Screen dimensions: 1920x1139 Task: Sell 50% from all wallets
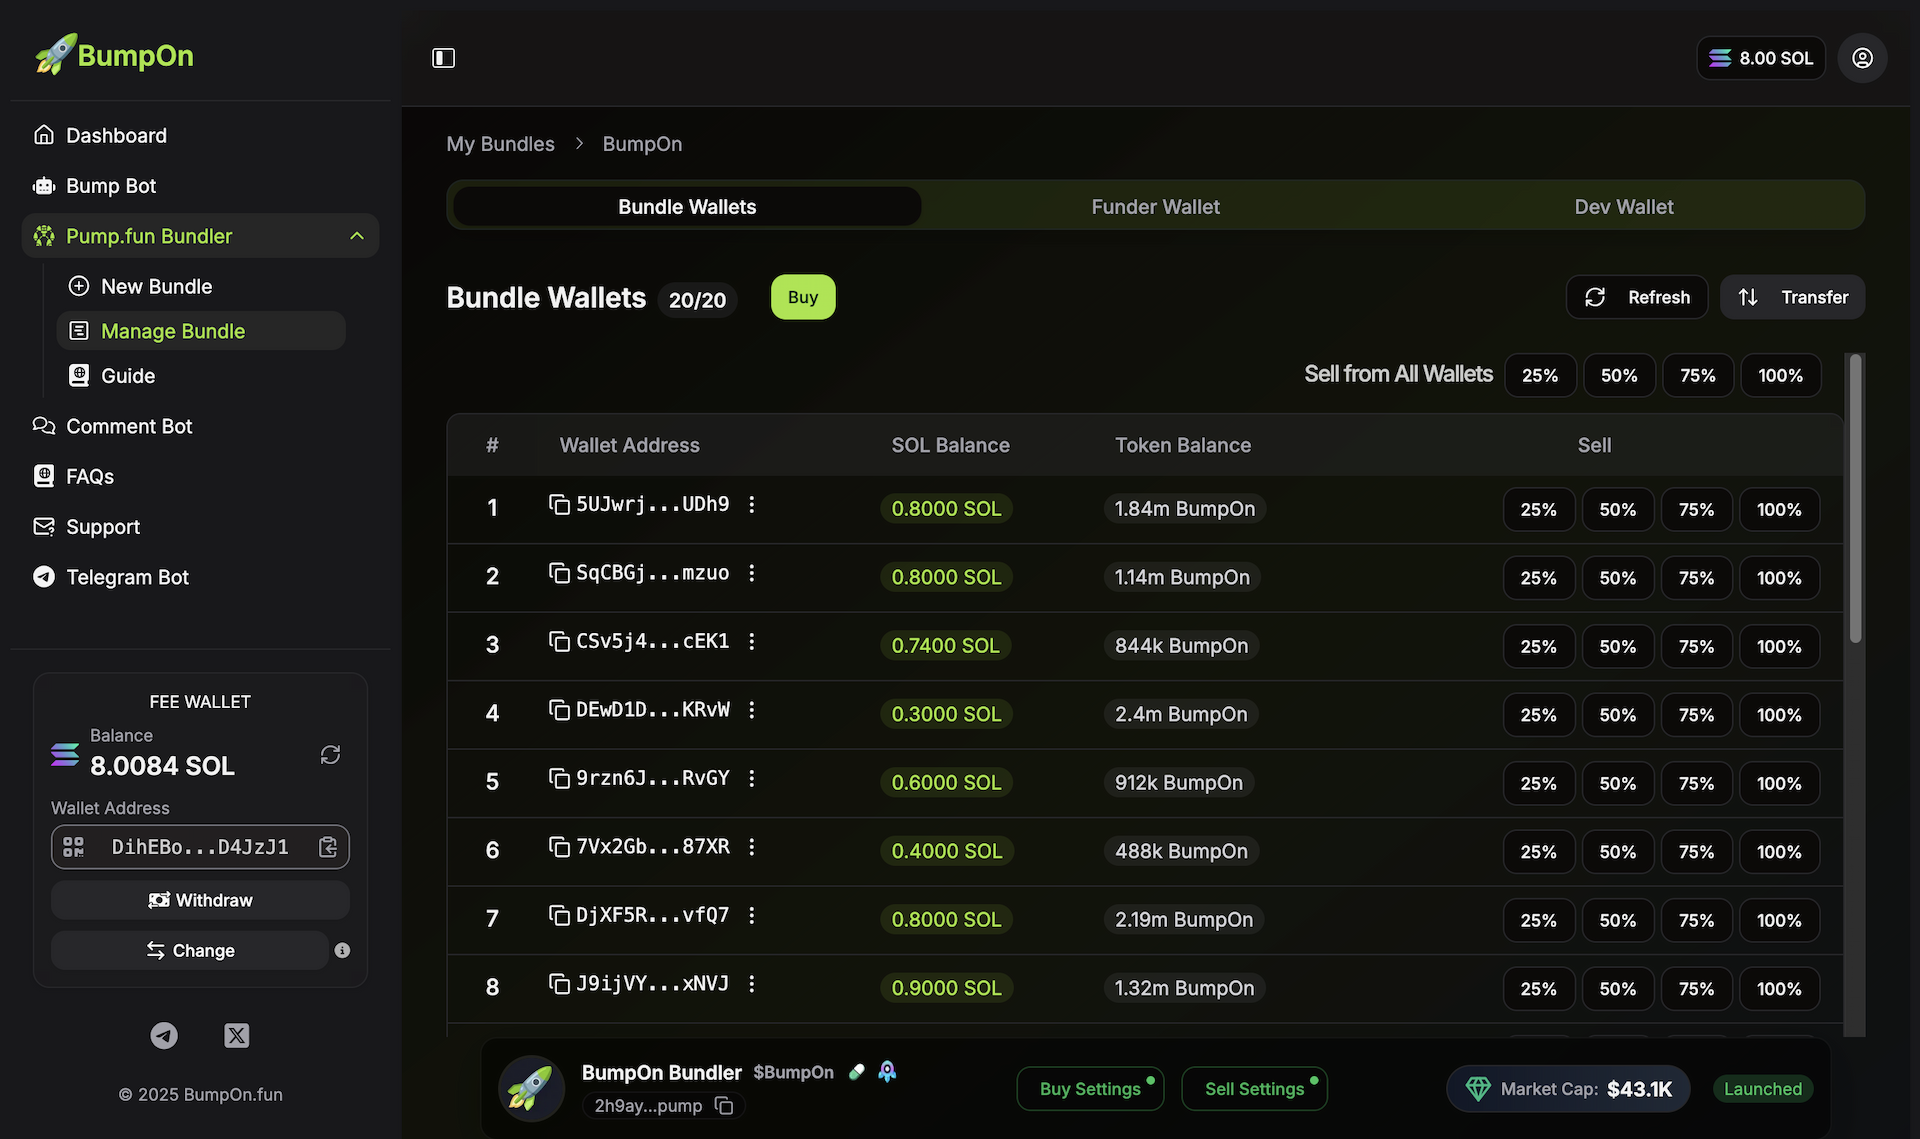point(1619,375)
